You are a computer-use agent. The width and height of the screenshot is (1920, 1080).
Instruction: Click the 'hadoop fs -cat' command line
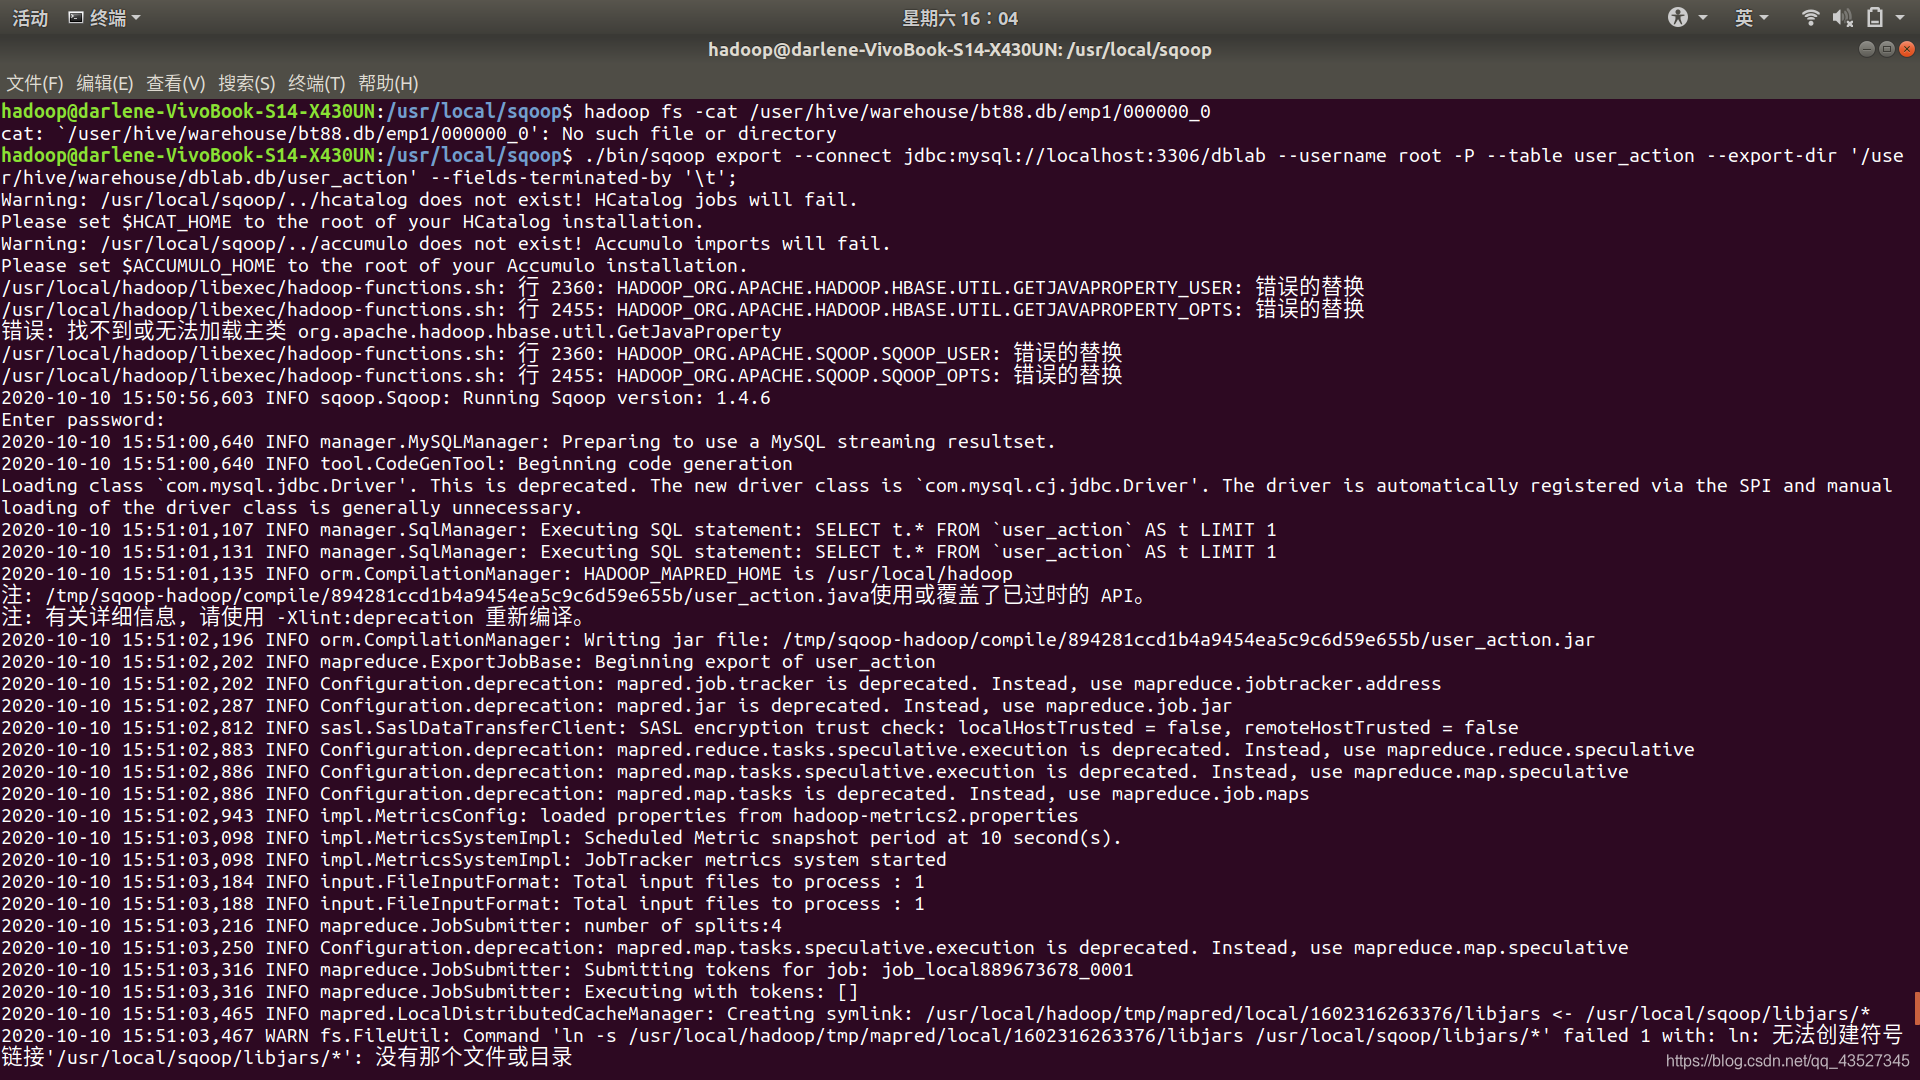(x=606, y=111)
